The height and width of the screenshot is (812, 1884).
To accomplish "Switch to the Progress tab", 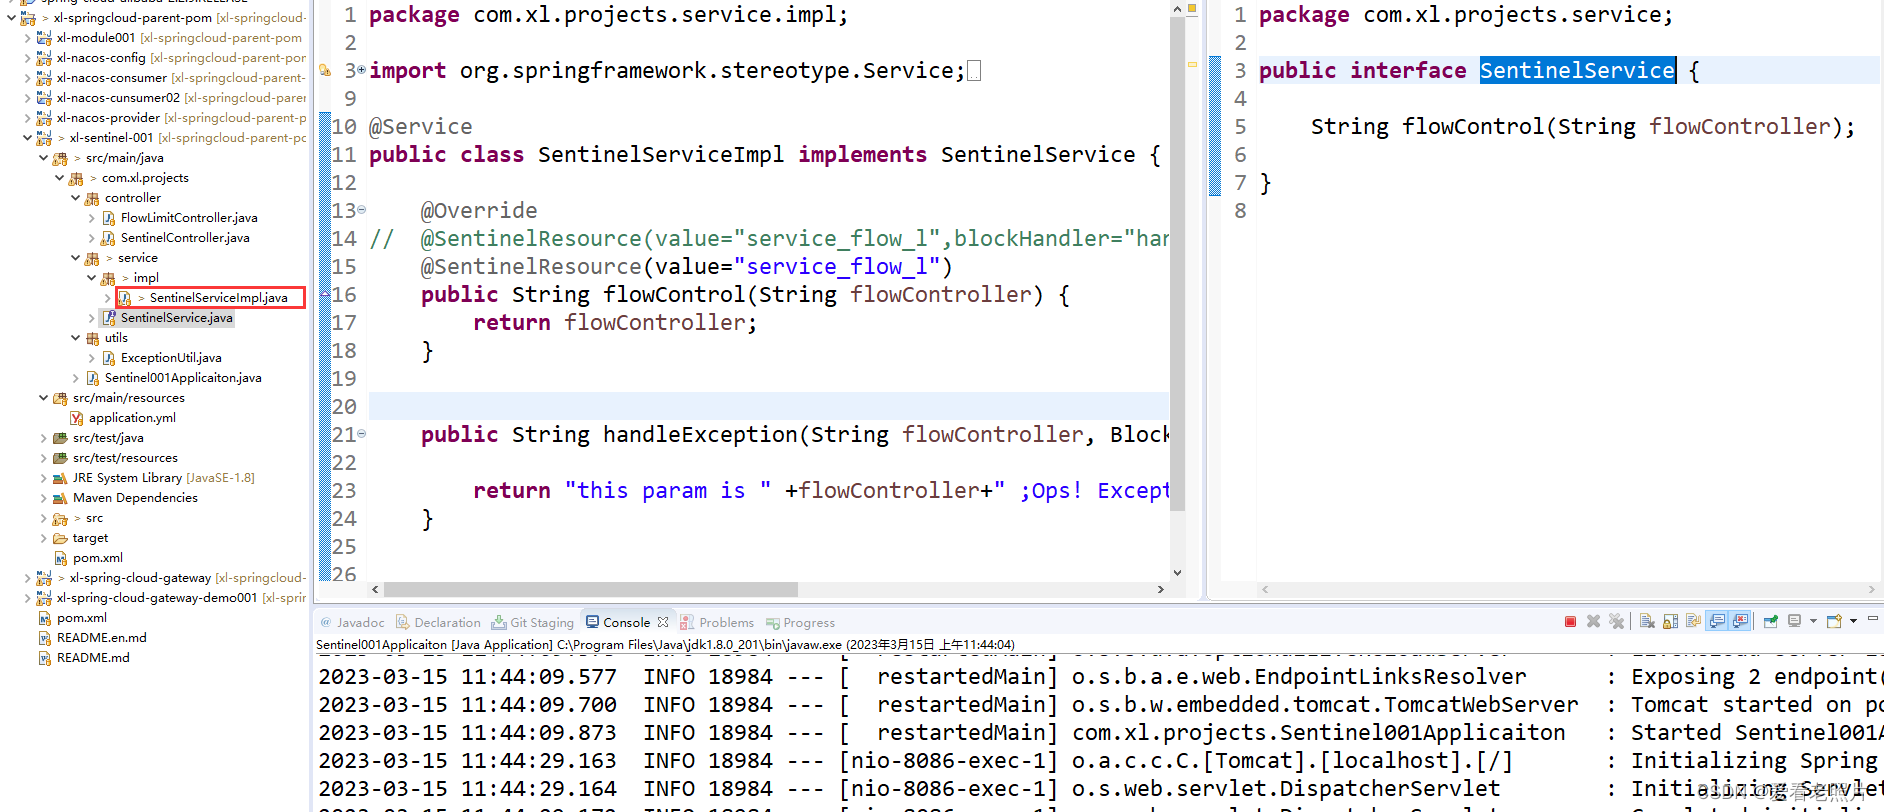I will [800, 622].
